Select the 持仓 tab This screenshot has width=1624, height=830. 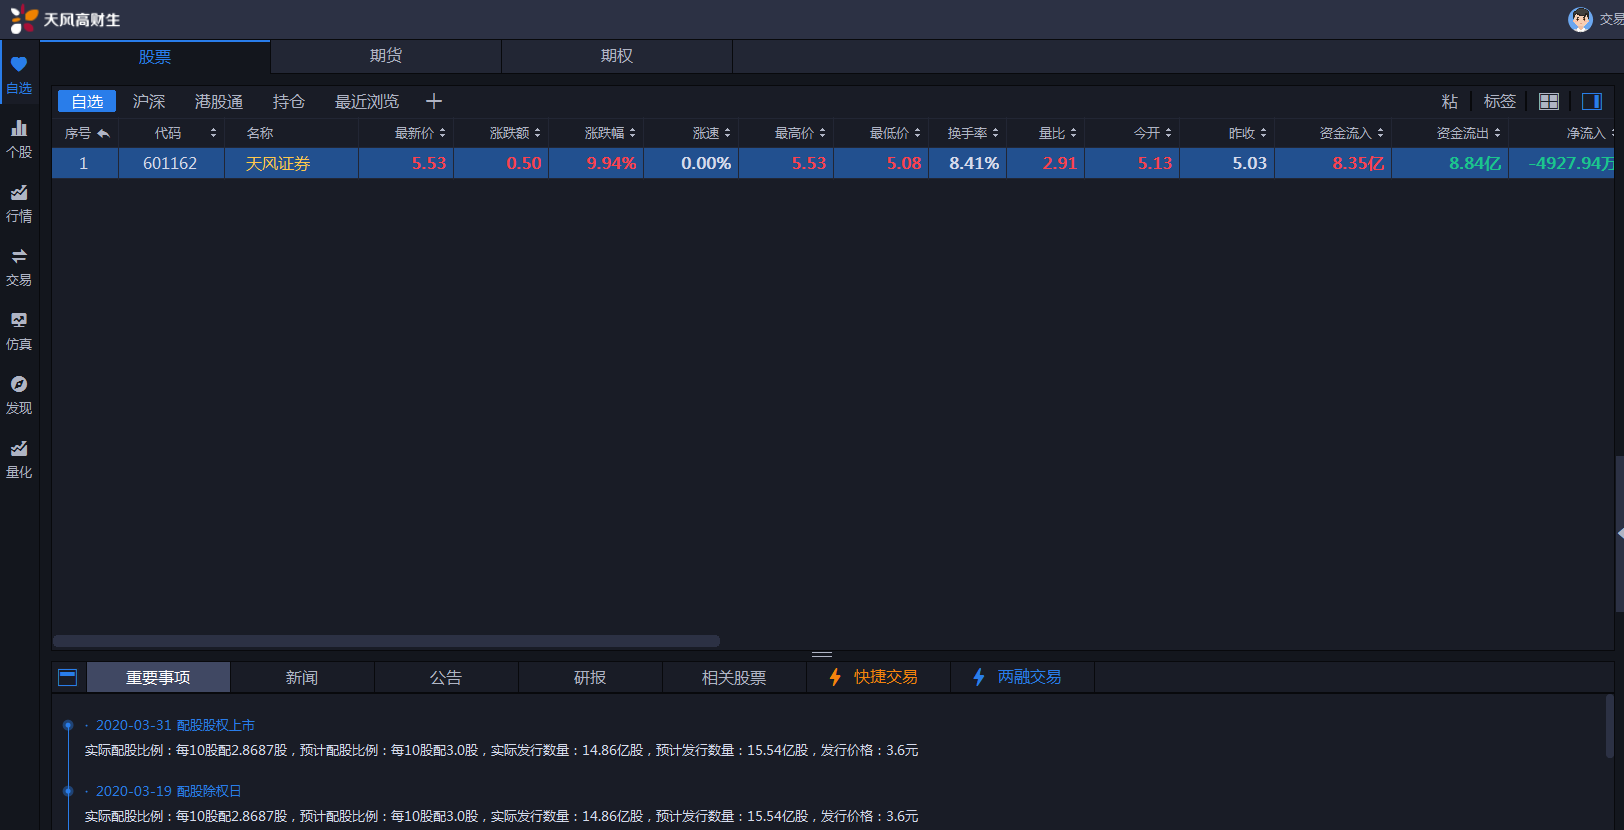[289, 101]
